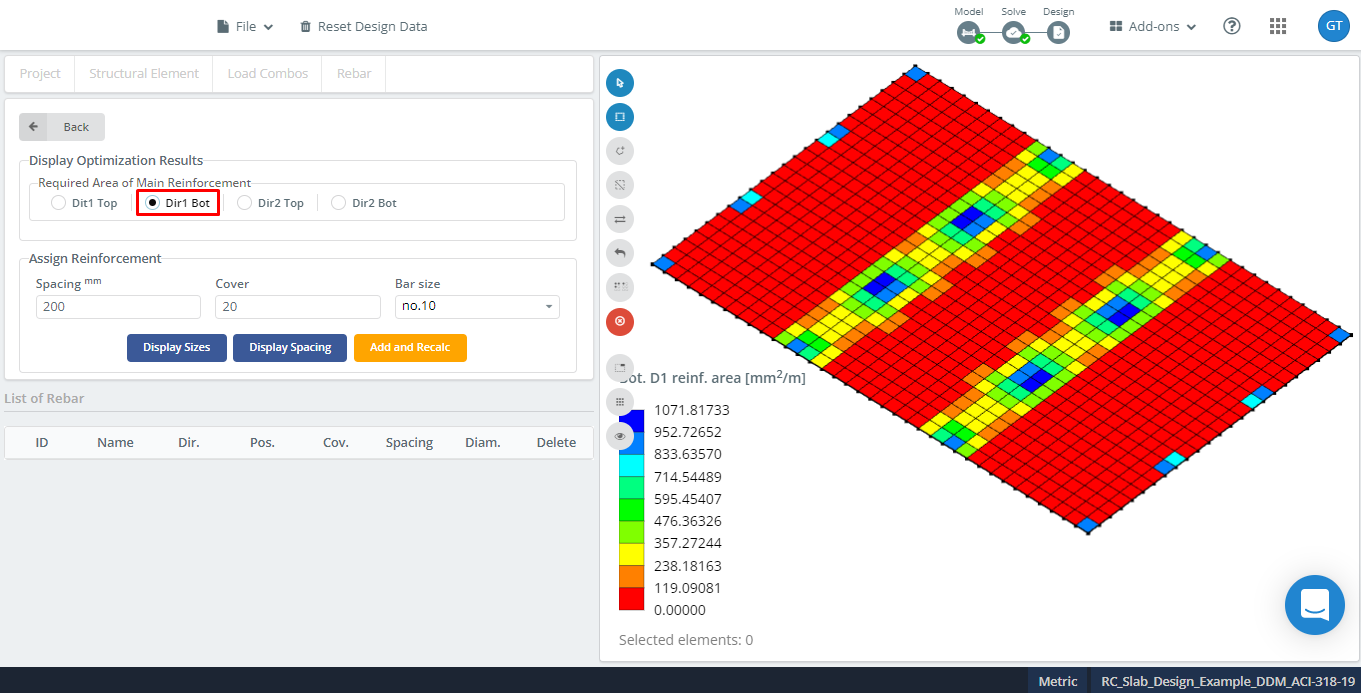The width and height of the screenshot is (1361, 693).
Task: Click the invert selection arrows icon
Action: tap(620, 219)
